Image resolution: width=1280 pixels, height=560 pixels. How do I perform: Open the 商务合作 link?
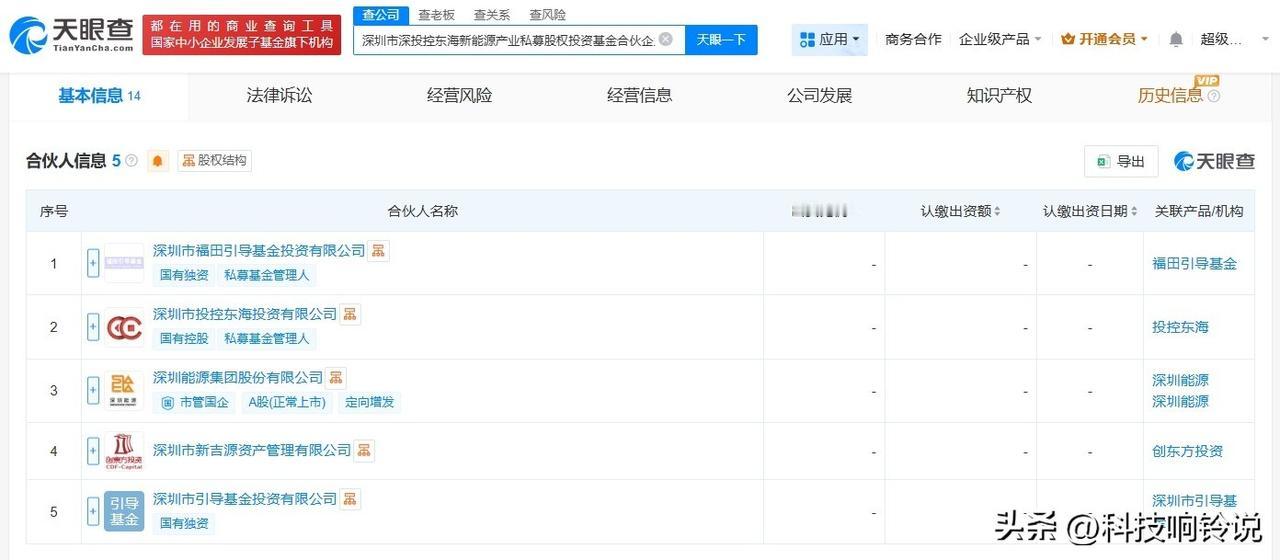coord(913,39)
